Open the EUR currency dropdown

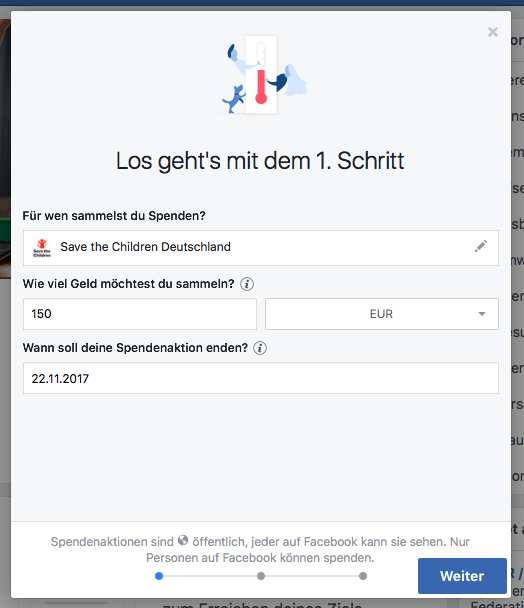click(x=382, y=314)
